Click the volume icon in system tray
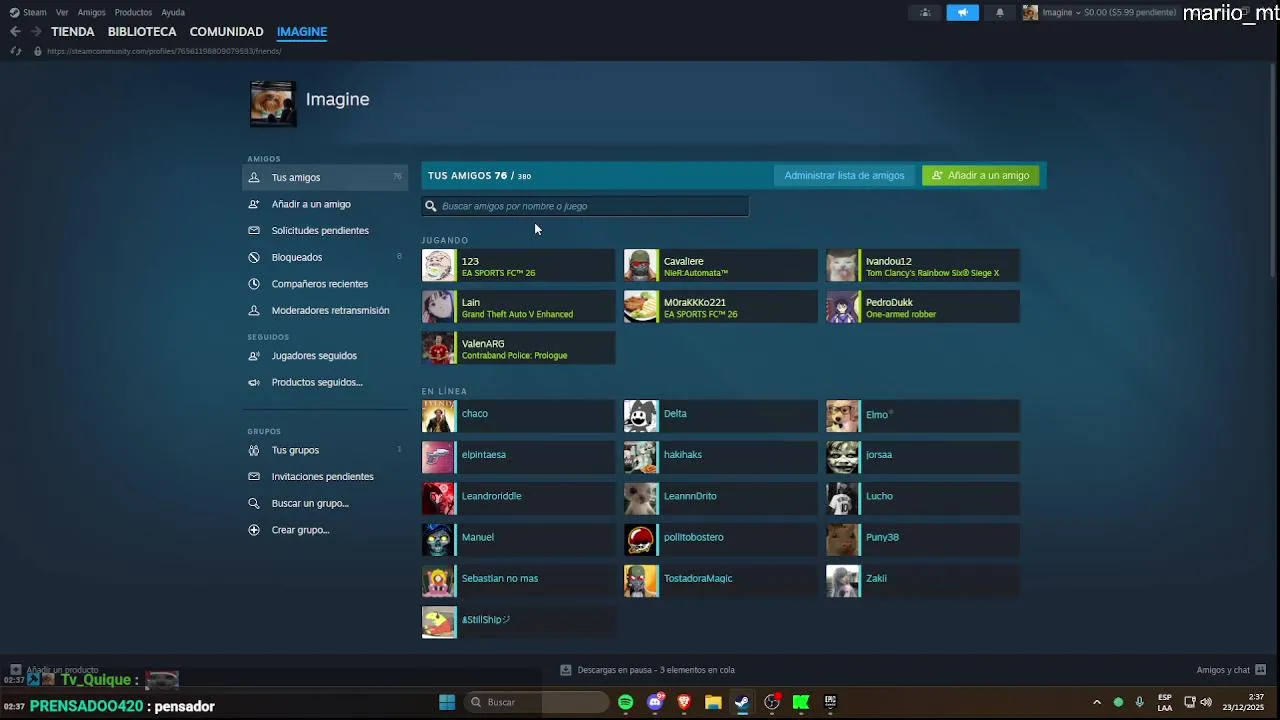 pyautogui.click(x=1206, y=702)
